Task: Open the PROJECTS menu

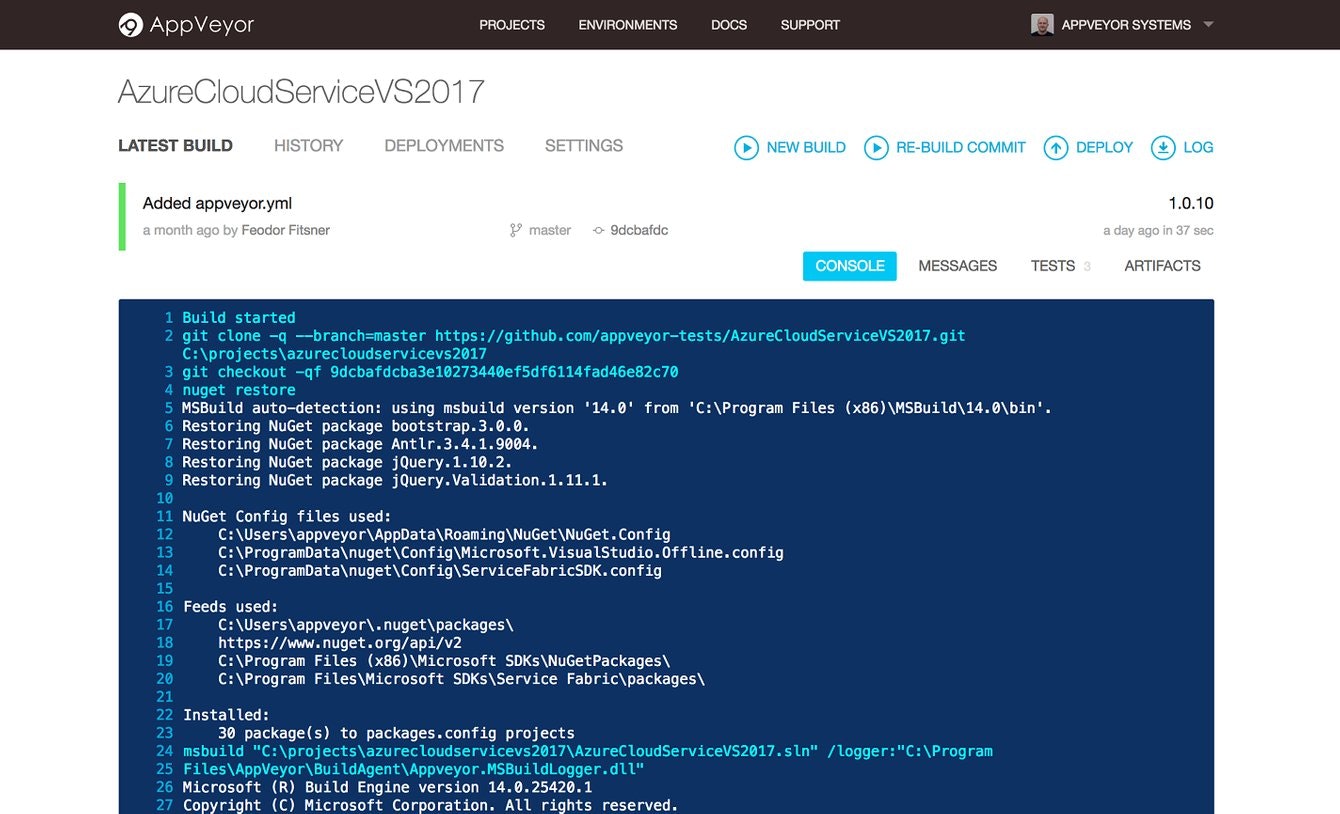Action: click(512, 25)
